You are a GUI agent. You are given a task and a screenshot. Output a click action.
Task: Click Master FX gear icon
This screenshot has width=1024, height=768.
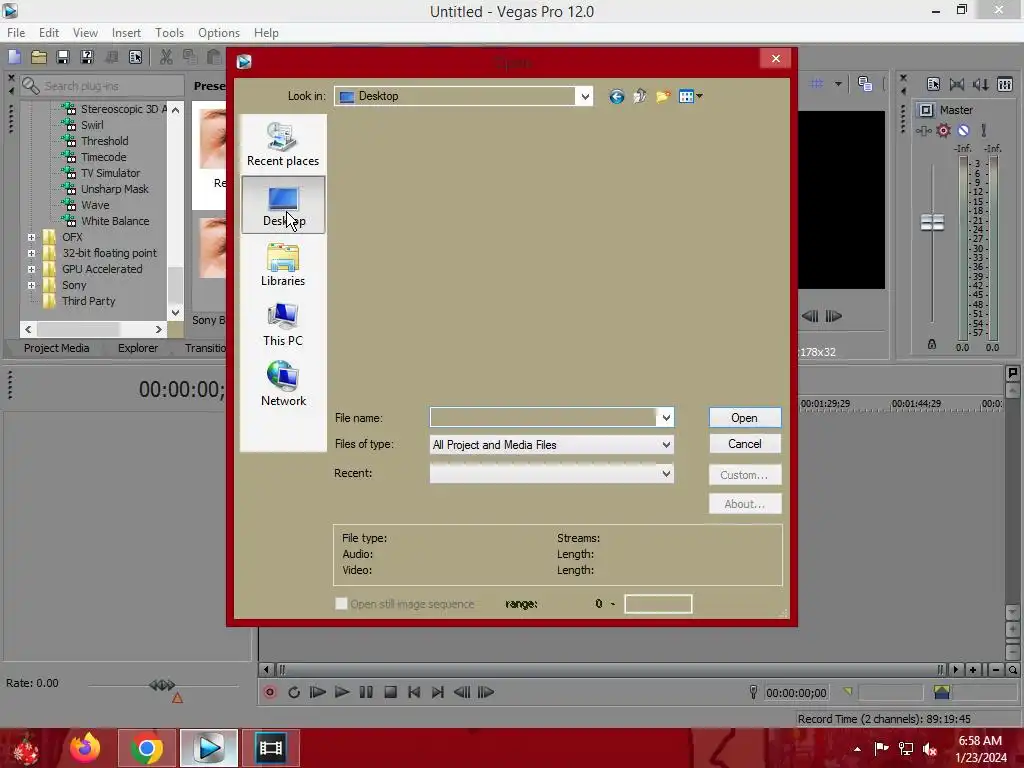coord(944,131)
